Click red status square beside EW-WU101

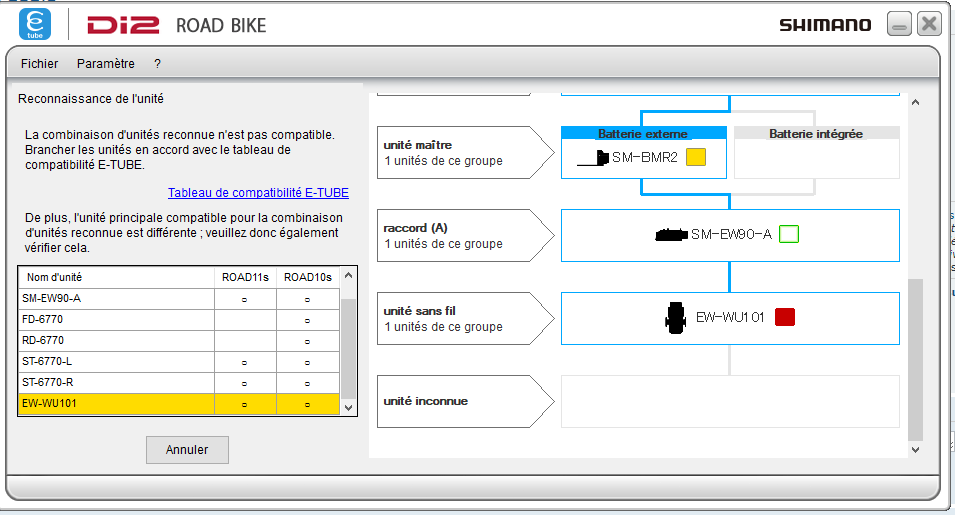tap(785, 317)
